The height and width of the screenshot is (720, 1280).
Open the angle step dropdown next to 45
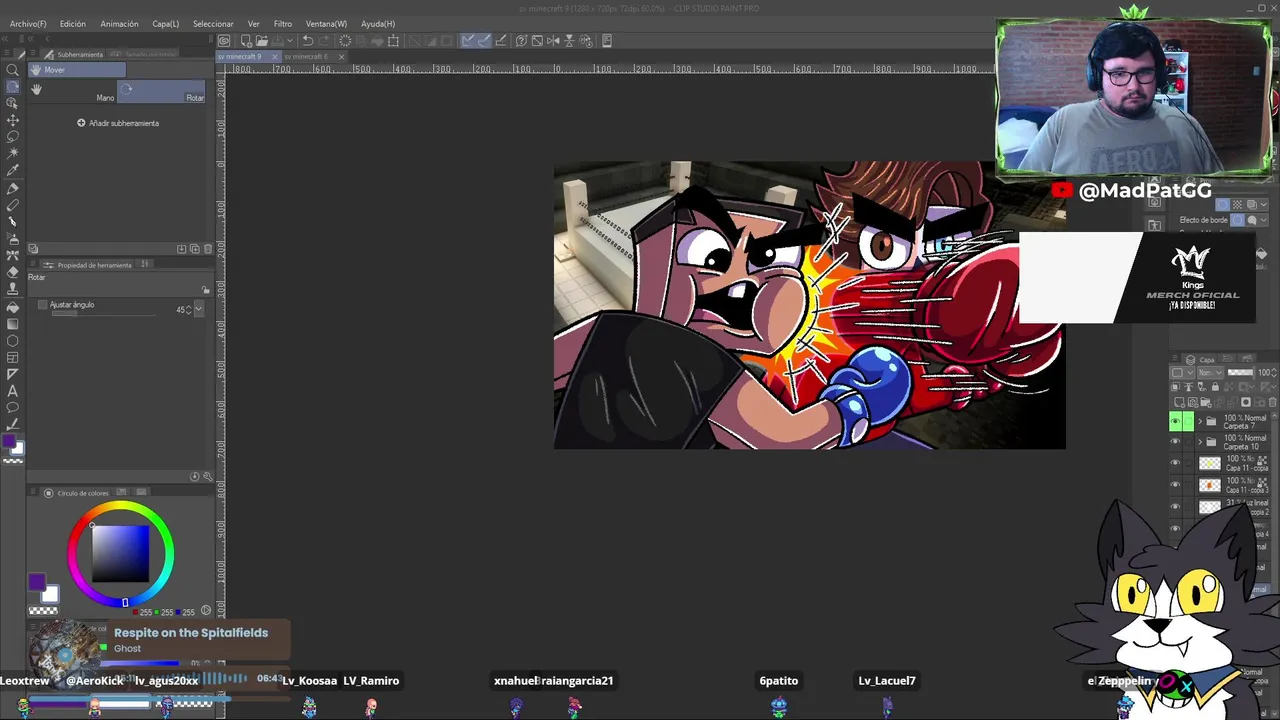(198, 309)
